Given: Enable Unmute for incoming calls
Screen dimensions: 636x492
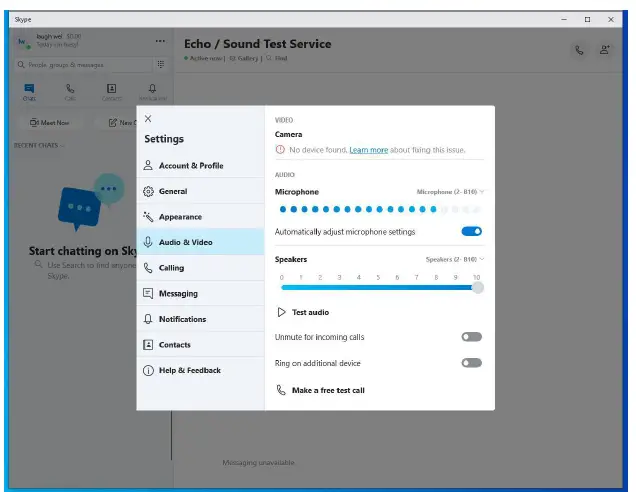Looking at the screenshot, I should 471,337.
